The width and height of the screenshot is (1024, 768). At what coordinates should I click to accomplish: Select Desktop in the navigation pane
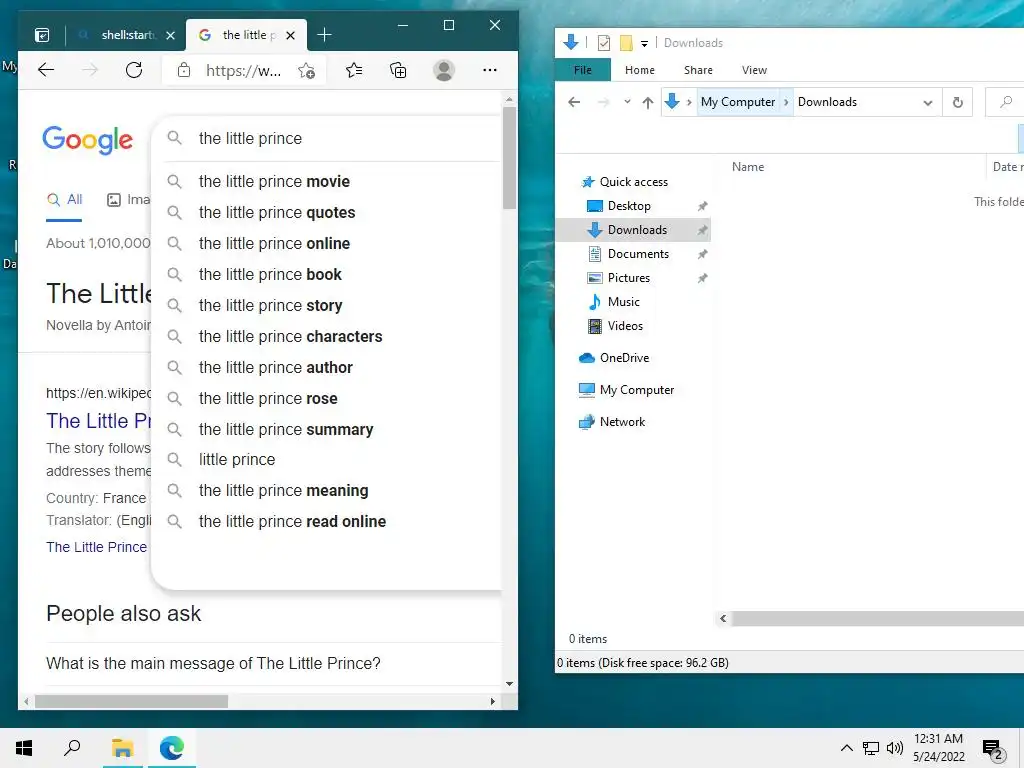629,206
